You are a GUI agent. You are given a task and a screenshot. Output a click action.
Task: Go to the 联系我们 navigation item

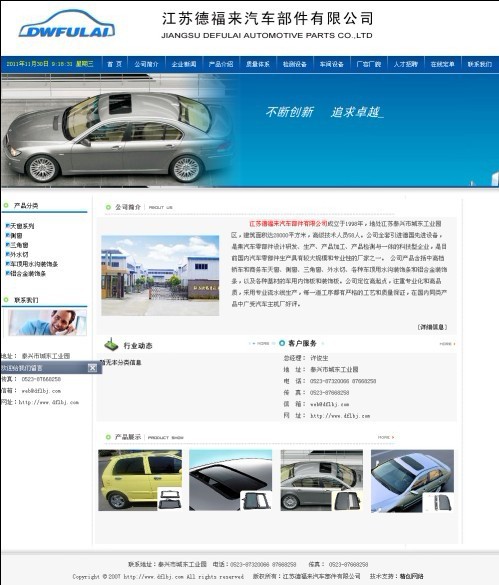(480, 64)
